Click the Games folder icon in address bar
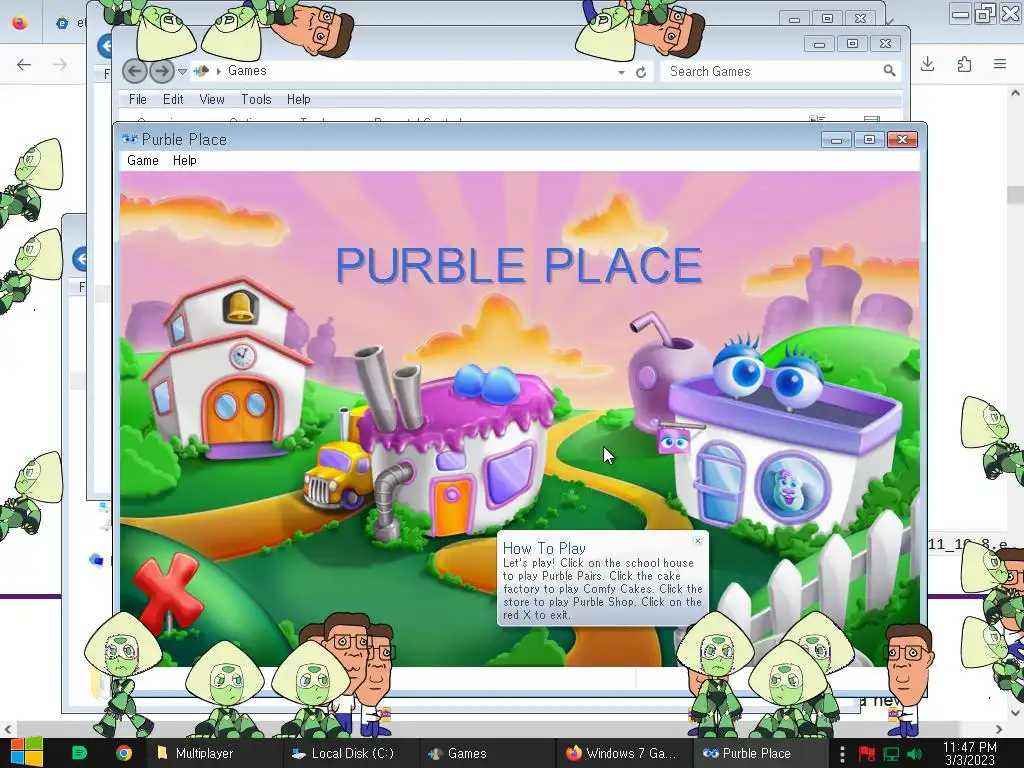This screenshot has width=1024, height=768. [x=201, y=71]
